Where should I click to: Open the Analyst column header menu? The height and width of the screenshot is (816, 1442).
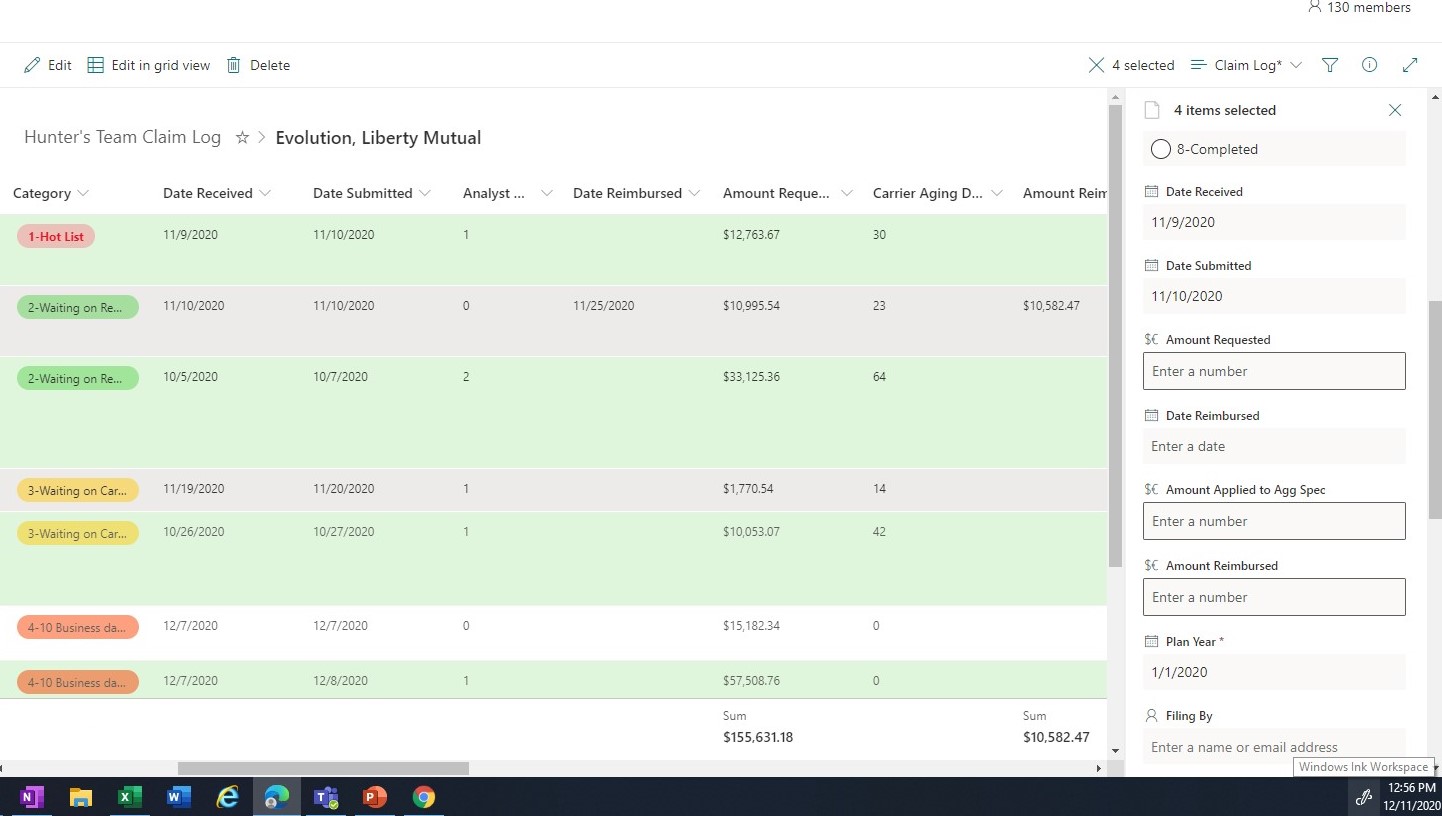point(546,193)
